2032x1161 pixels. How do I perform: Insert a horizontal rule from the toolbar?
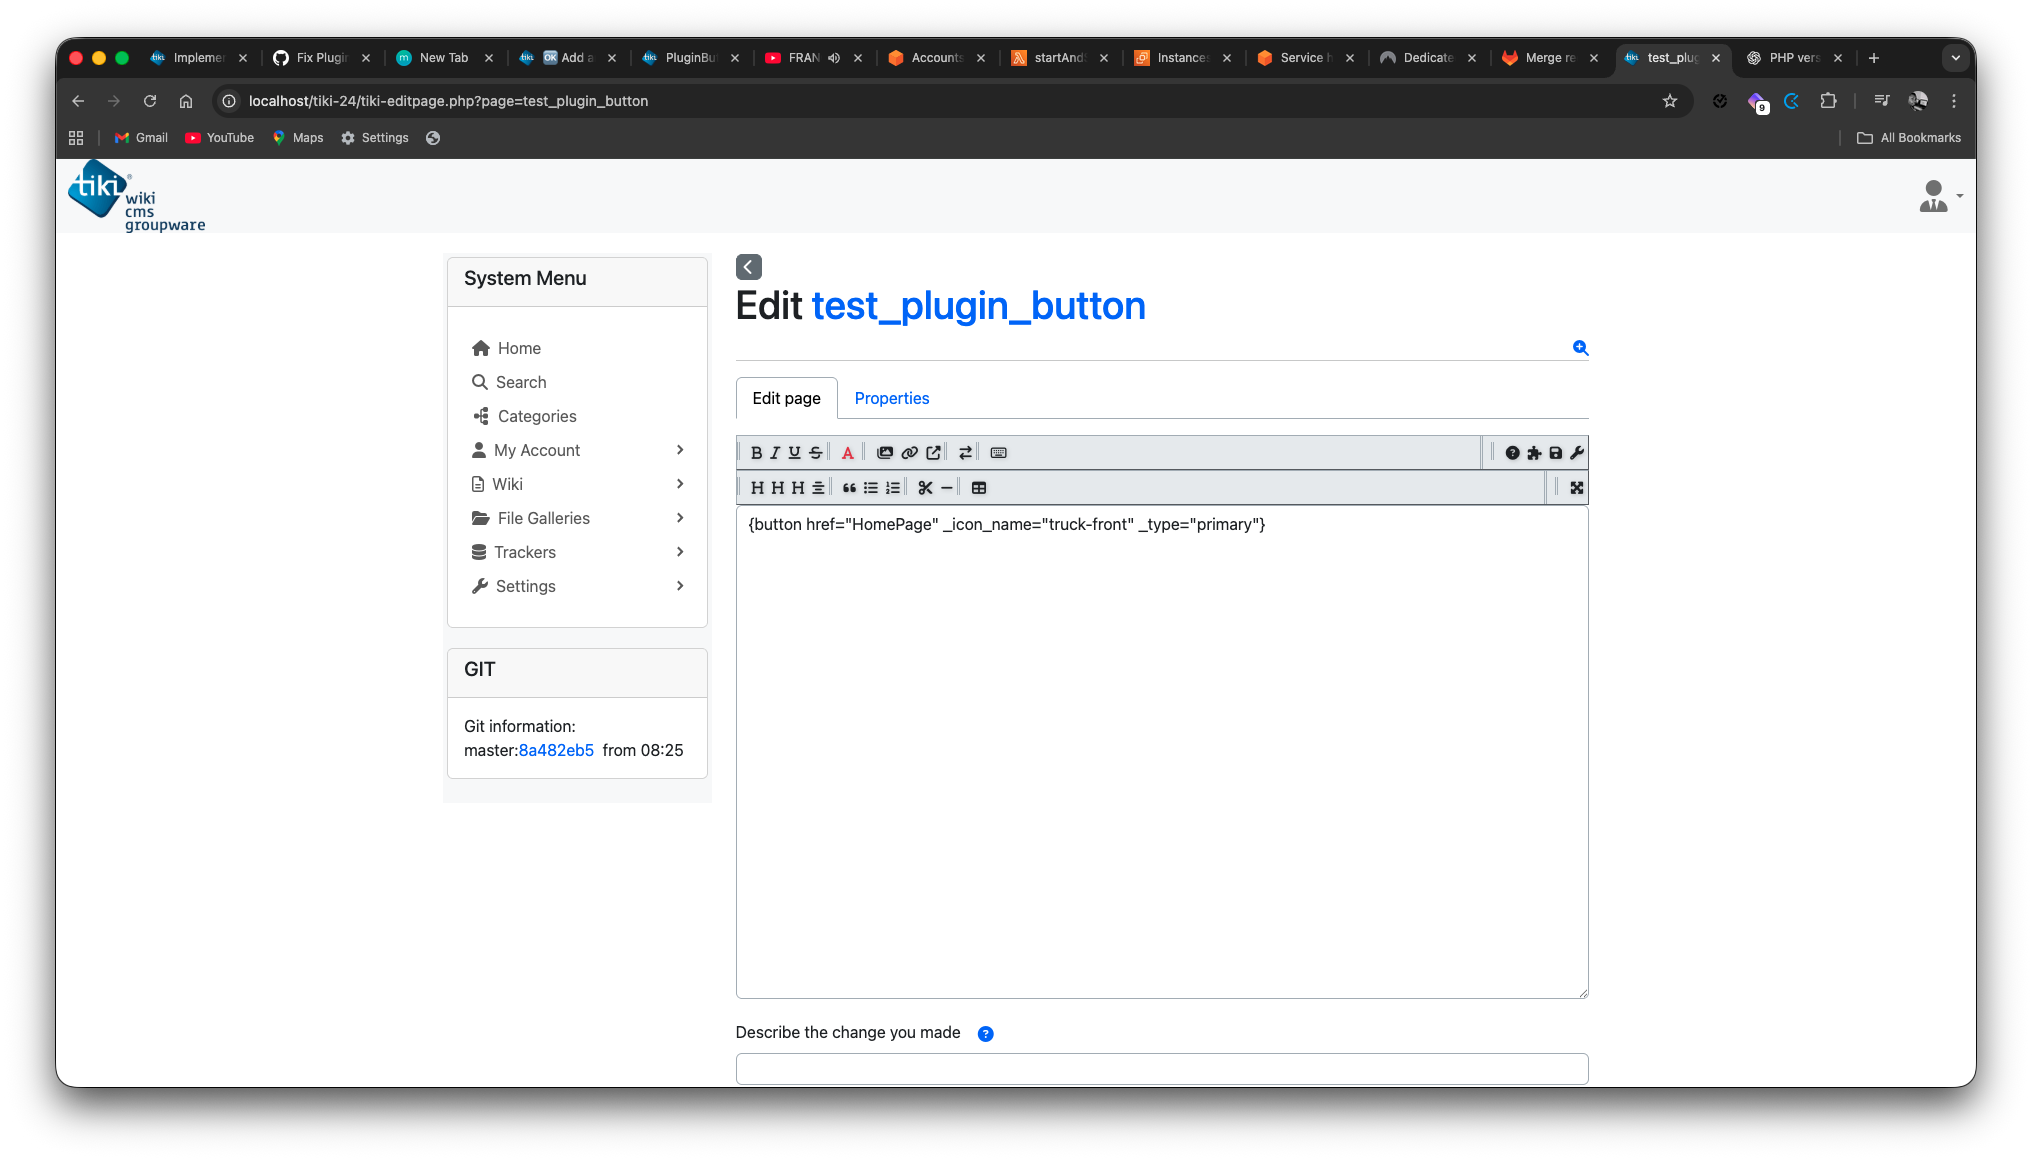point(947,488)
